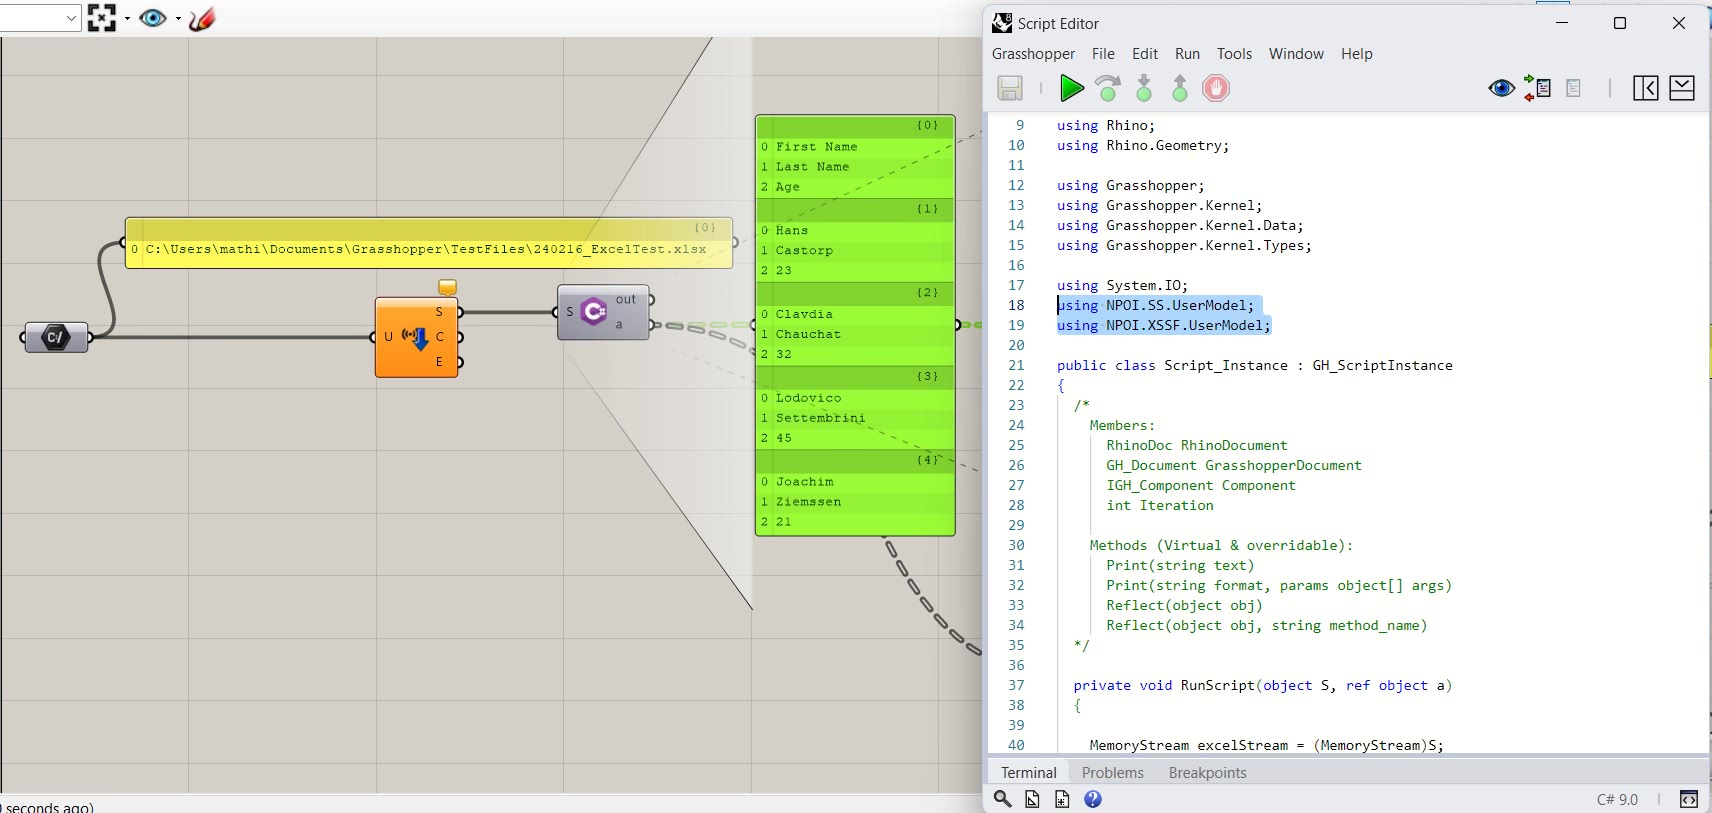Expand the arrow next to zoom extents

(x=127, y=18)
